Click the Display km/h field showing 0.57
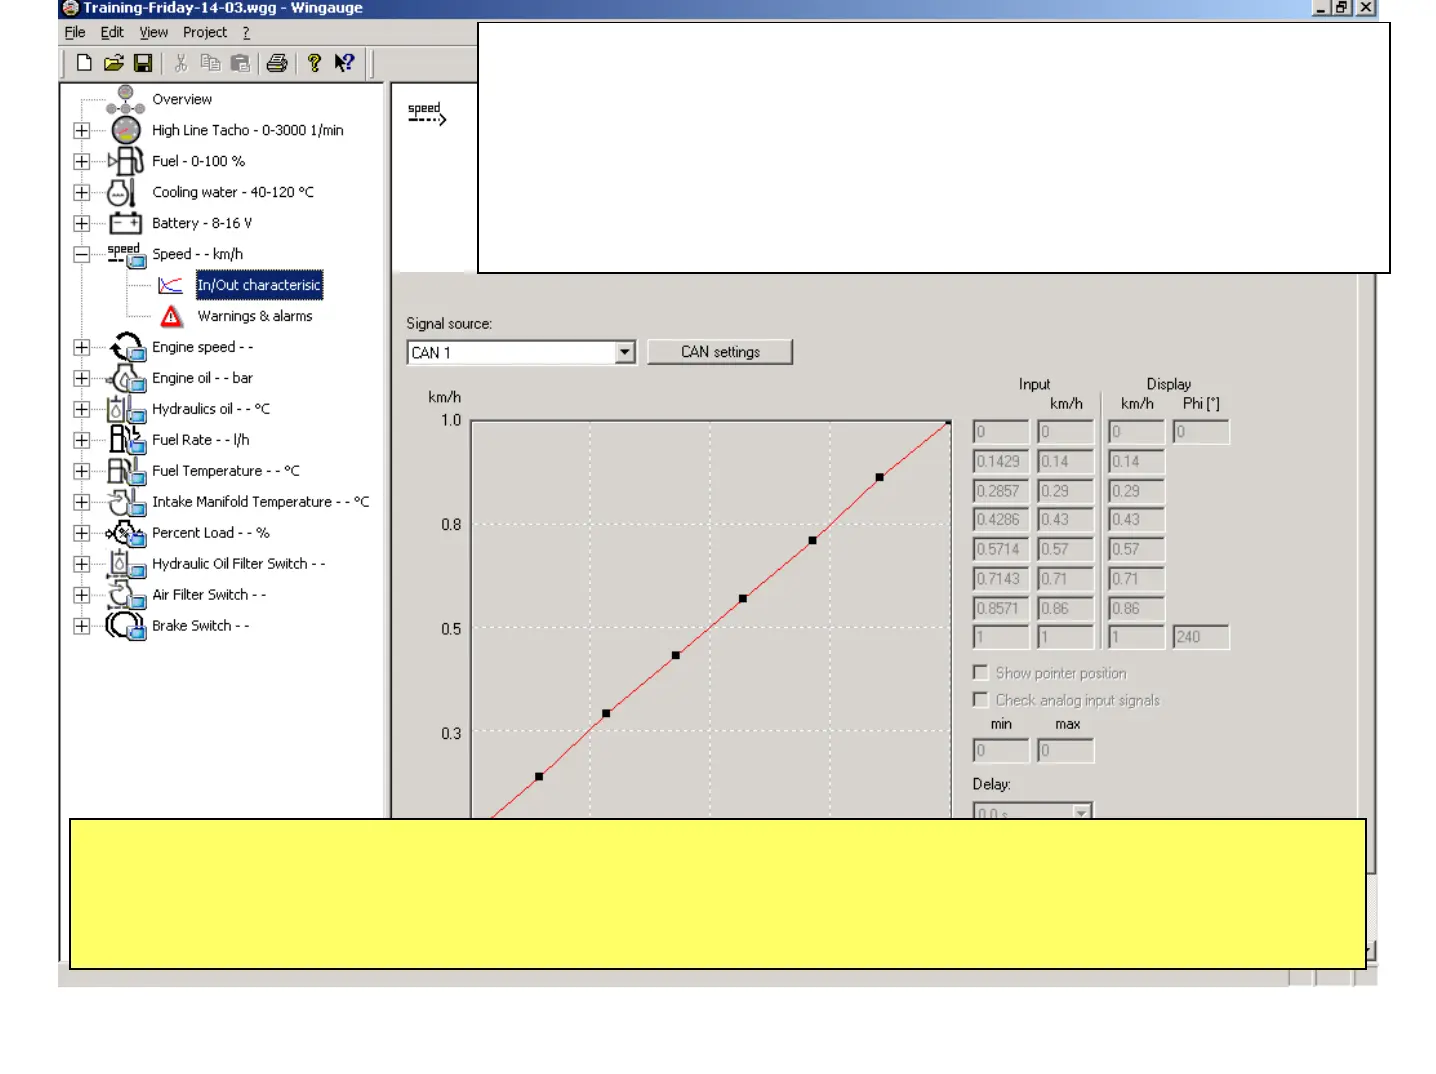Viewport: 1436px width, 1074px height. coord(1136,549)
